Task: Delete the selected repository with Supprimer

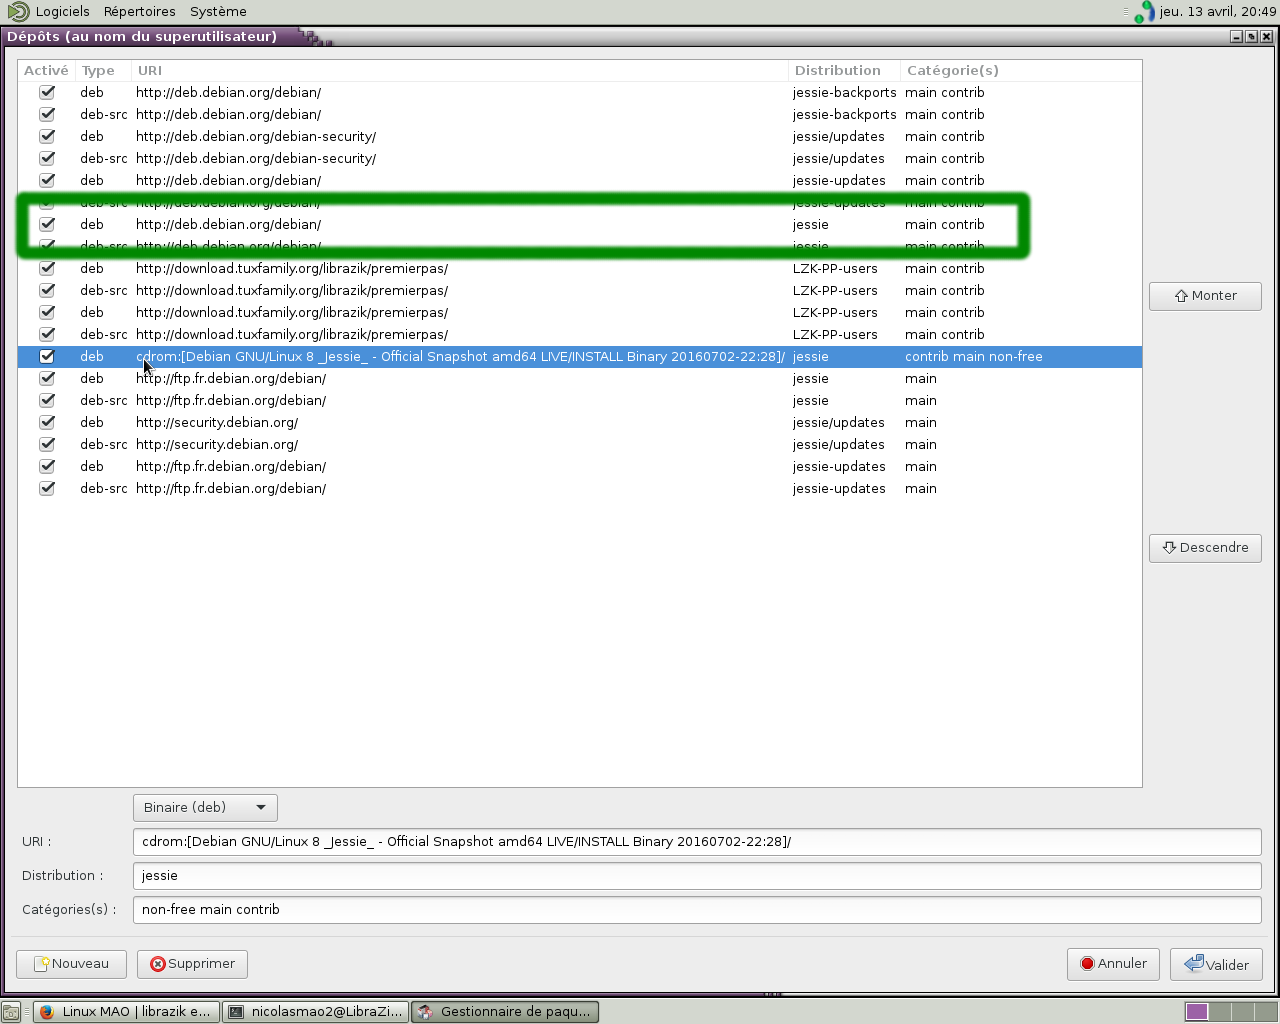Action: click(x=192, y=964)
